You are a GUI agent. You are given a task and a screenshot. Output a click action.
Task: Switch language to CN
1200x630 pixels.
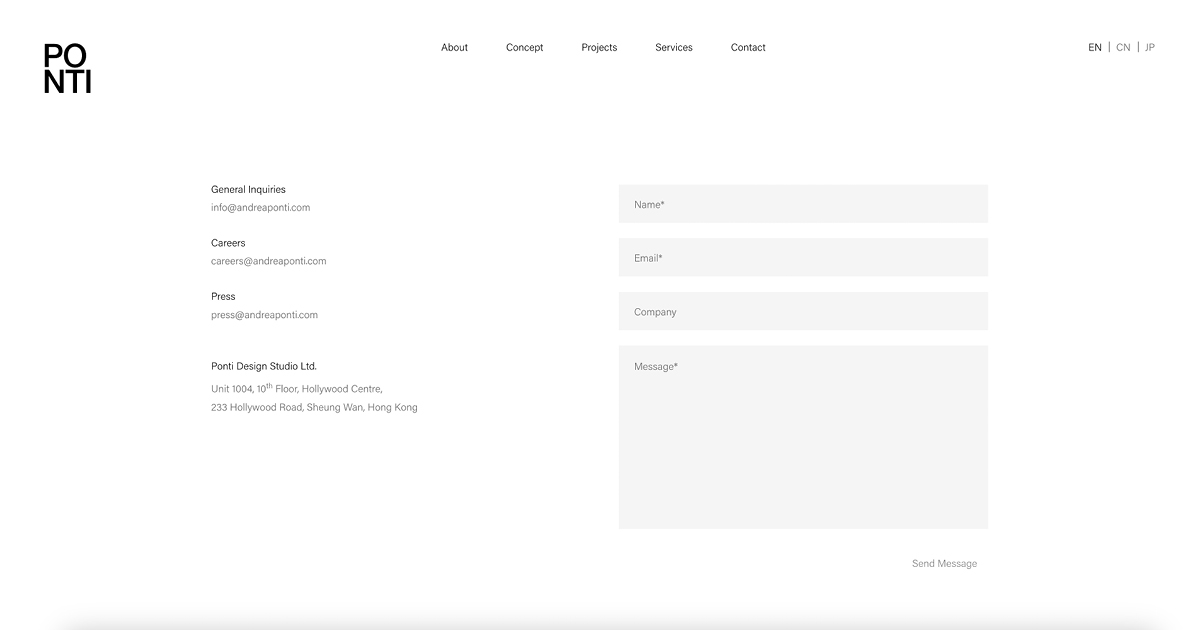pyautogui.click(x=1123, y=47)
